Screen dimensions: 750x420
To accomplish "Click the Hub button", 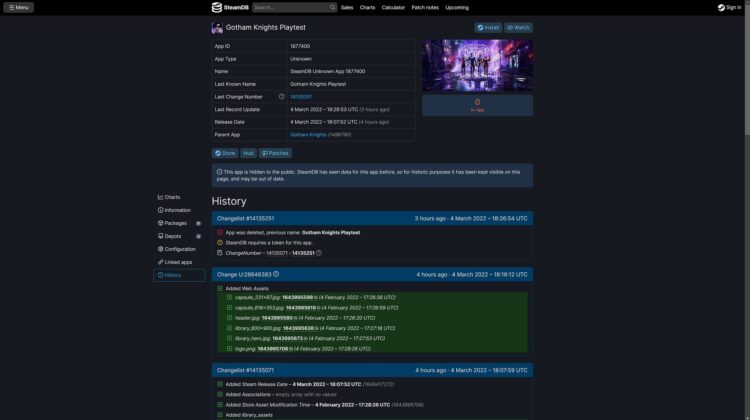I will [x=248, y=153].
